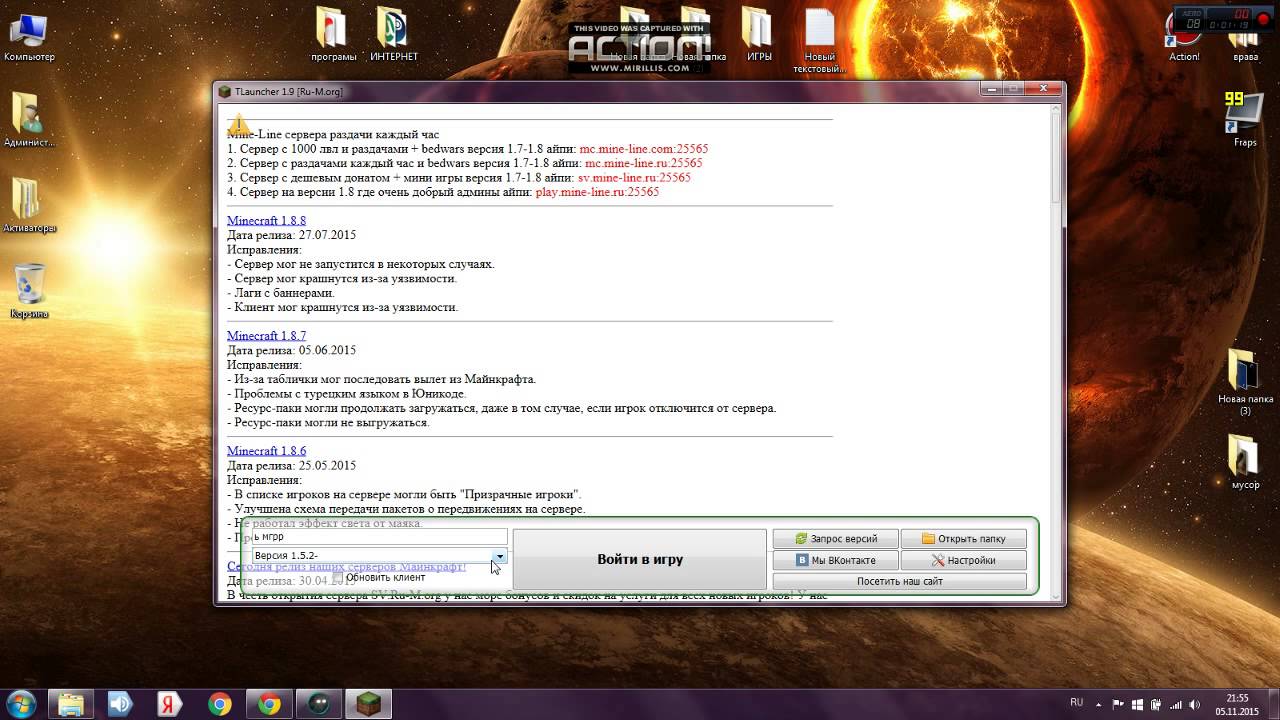Open the ИГРЫ desktop folder
This screenshot has width=1280, height=720.
click(x=759, y=35)
